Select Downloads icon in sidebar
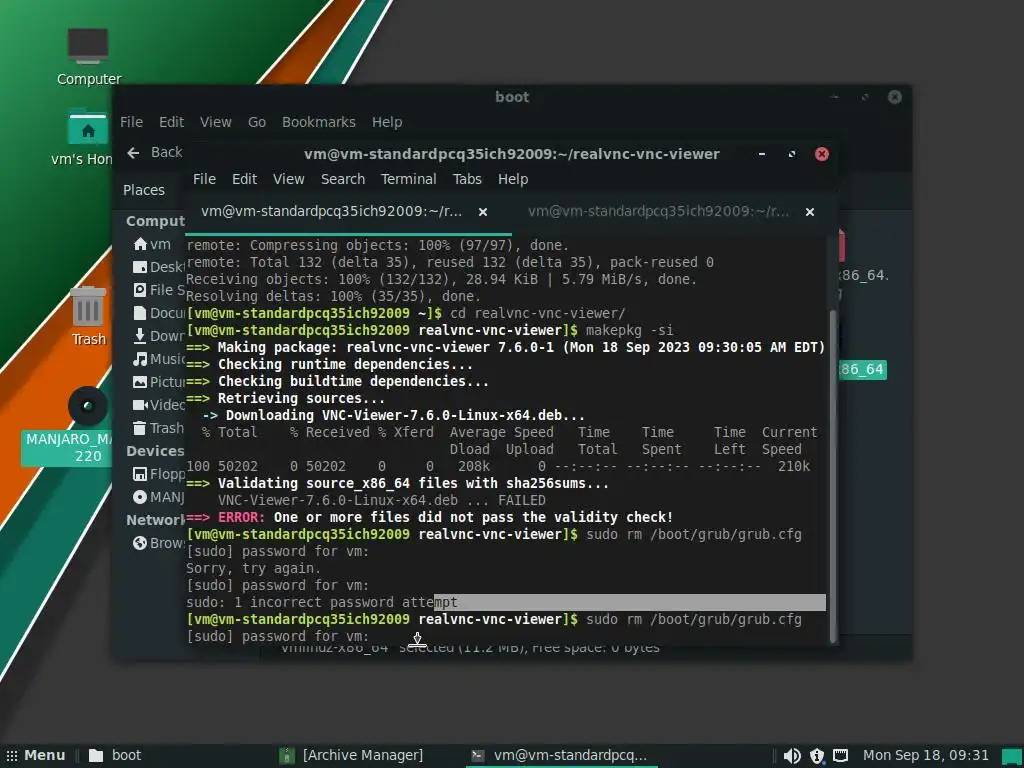The image size is (1024, 768). point(140,336)
